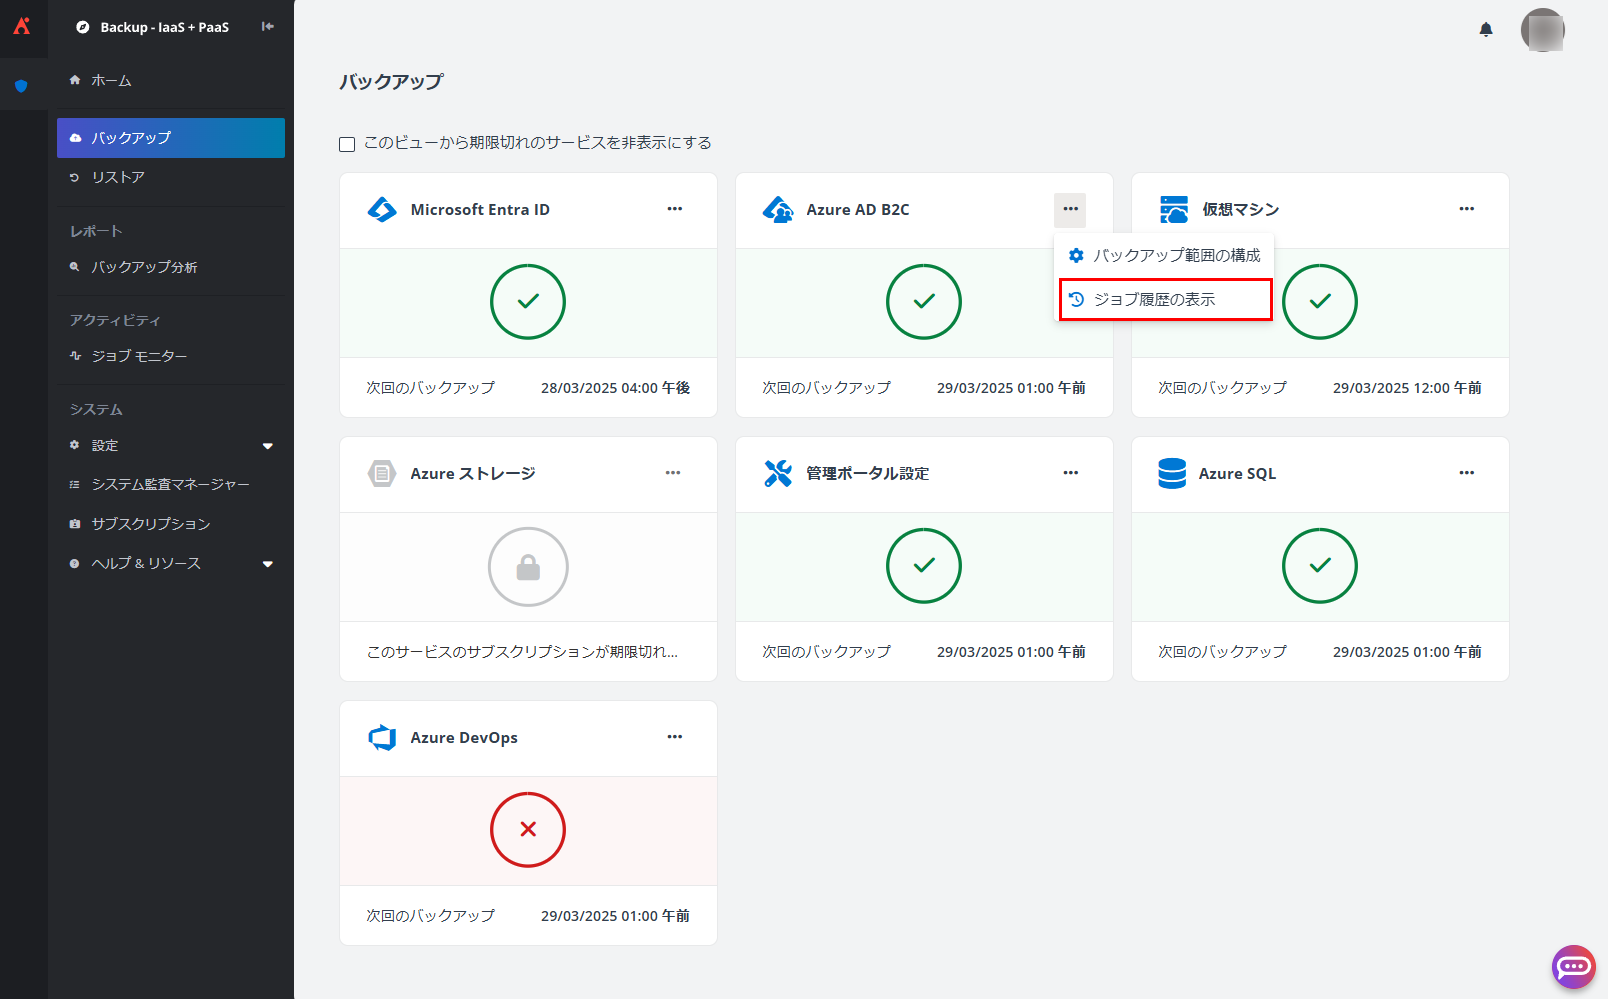1608x999 pixels.
Task: Click the 仮想マシン card title
Action: click(1240, 210)
